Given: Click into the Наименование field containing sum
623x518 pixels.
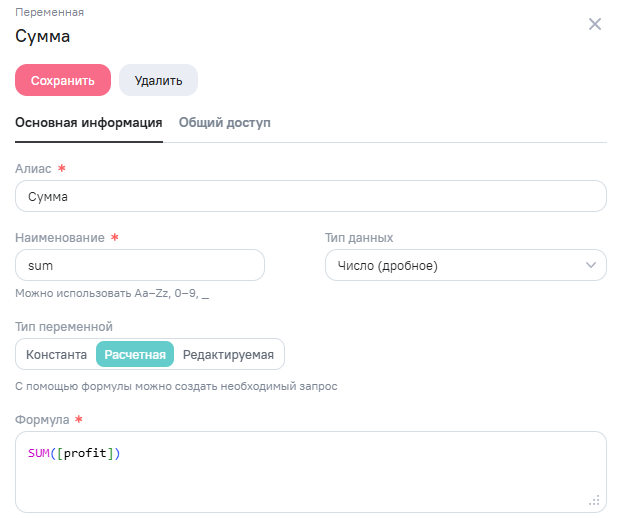Looking at the screenshot, I should point(140,265).
